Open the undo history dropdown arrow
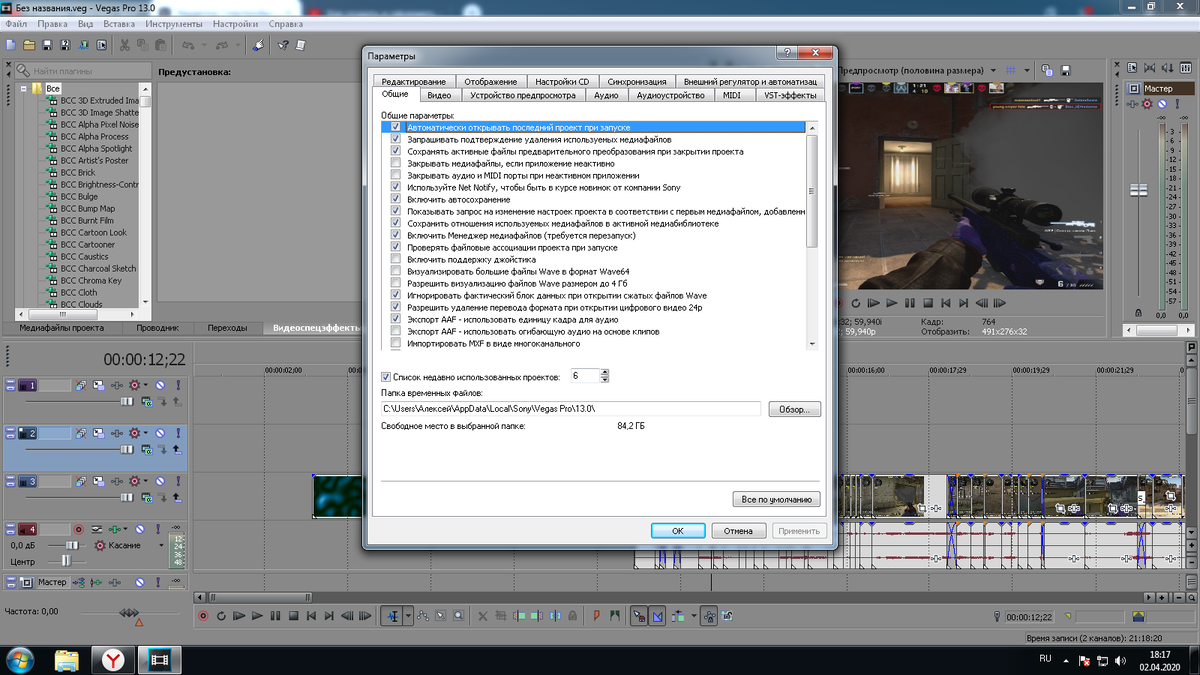This screenshot has height=675, width=1200. click(204, 45)
